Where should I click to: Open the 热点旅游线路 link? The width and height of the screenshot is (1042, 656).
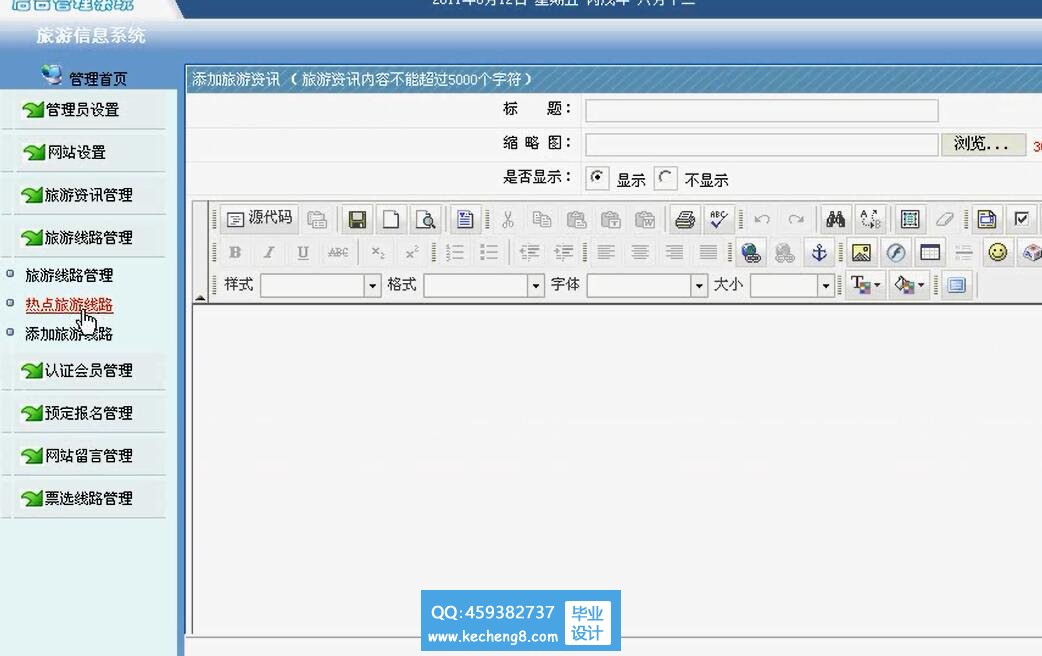point(69,304)
